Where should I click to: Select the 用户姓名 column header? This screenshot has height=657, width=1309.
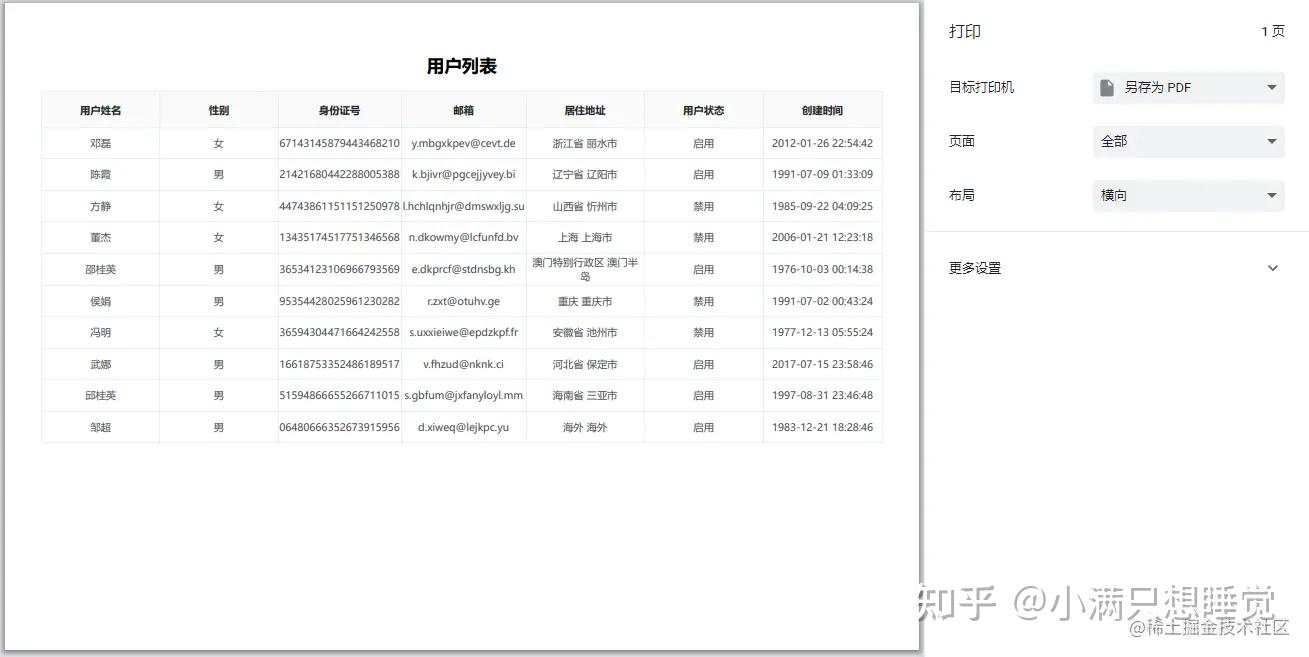point(100,110)
